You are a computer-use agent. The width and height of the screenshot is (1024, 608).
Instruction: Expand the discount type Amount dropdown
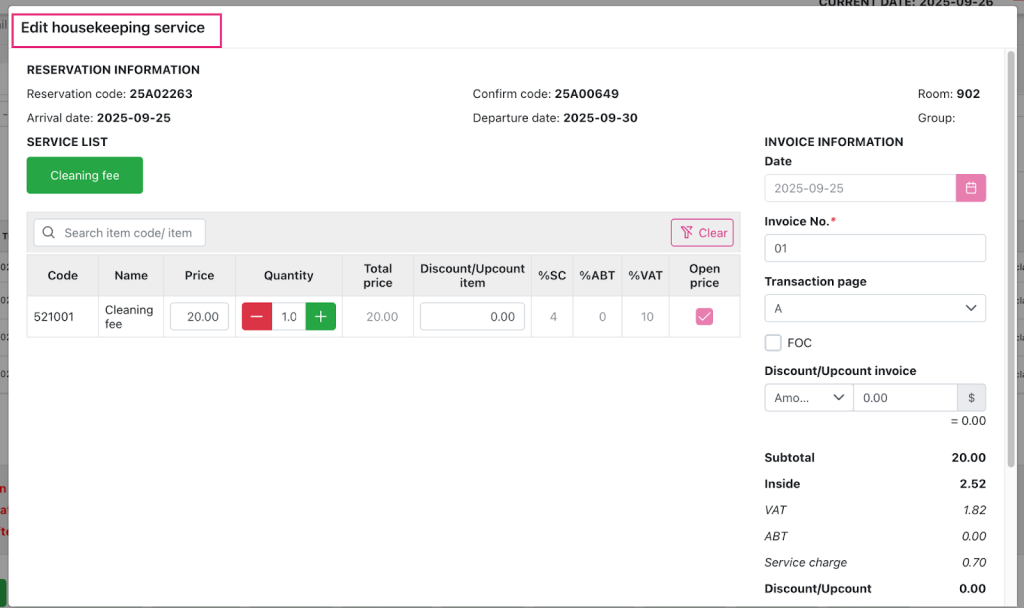pyautogui.click(x=808, y=398)
